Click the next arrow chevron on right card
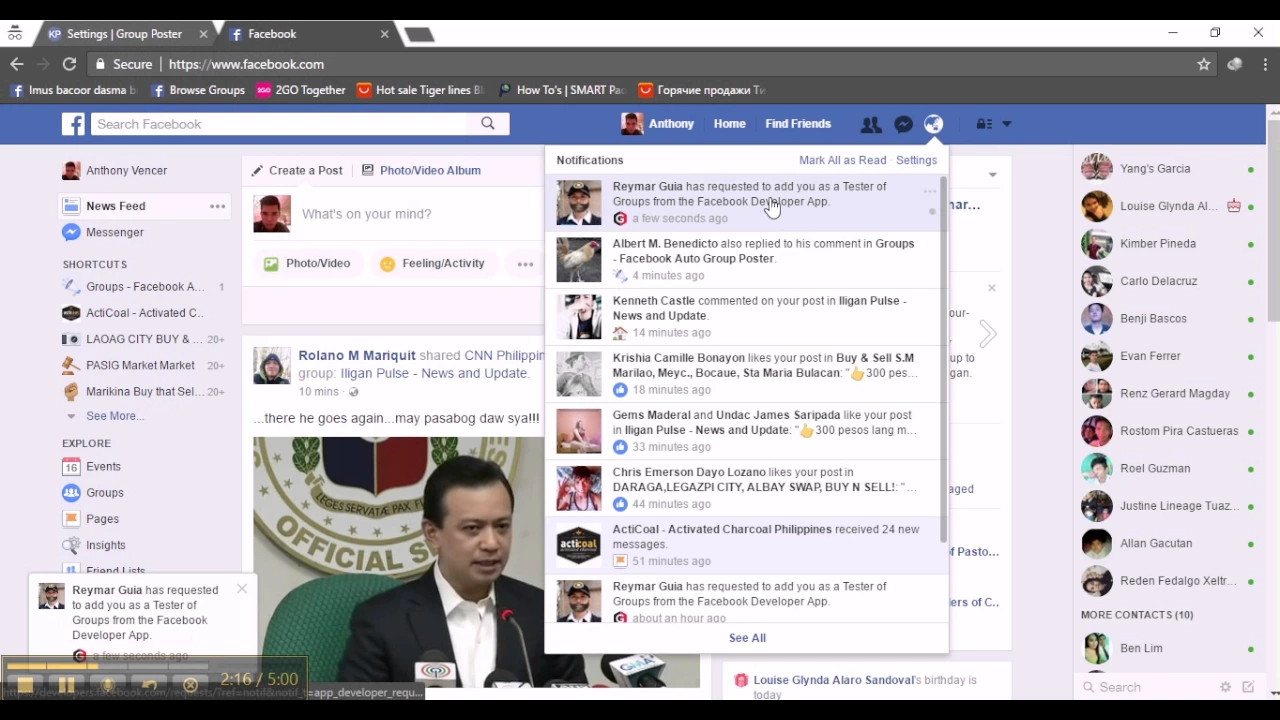The width and height of the screenshot is (1280, 720). (987, 333)
